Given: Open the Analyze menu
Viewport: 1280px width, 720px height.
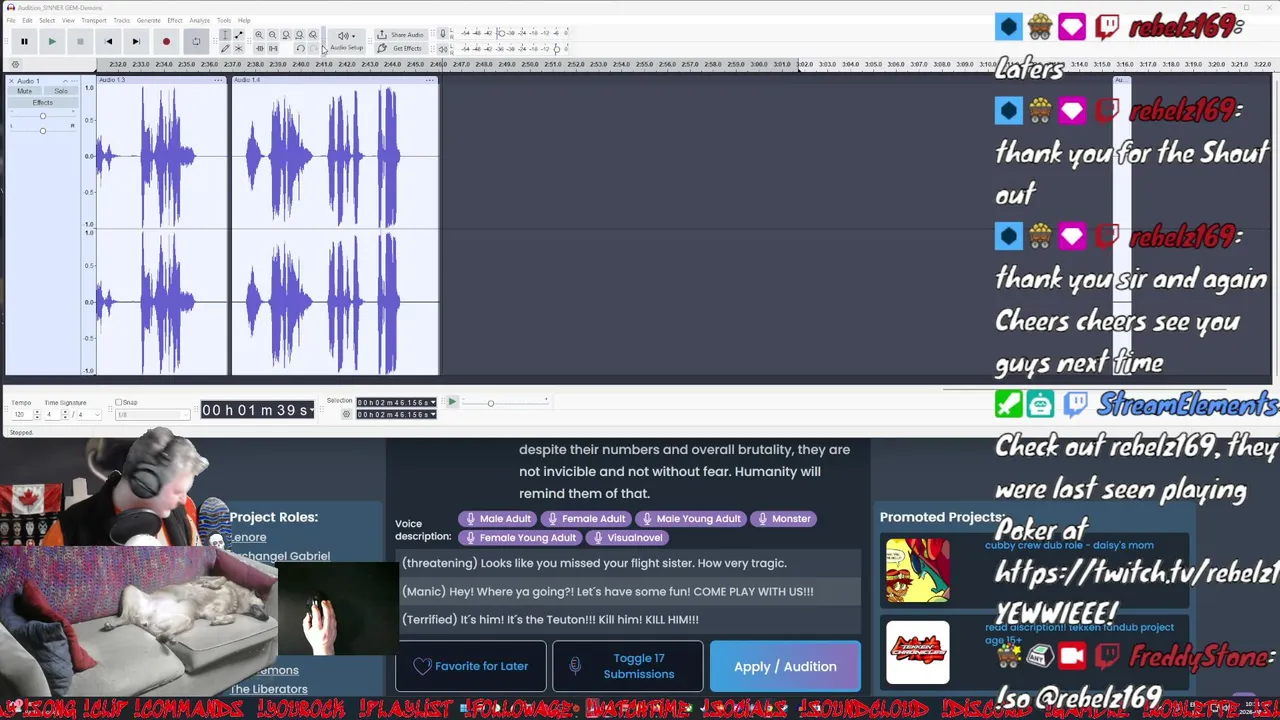Looking at the screenshot, I should click(x=200, y=20).
